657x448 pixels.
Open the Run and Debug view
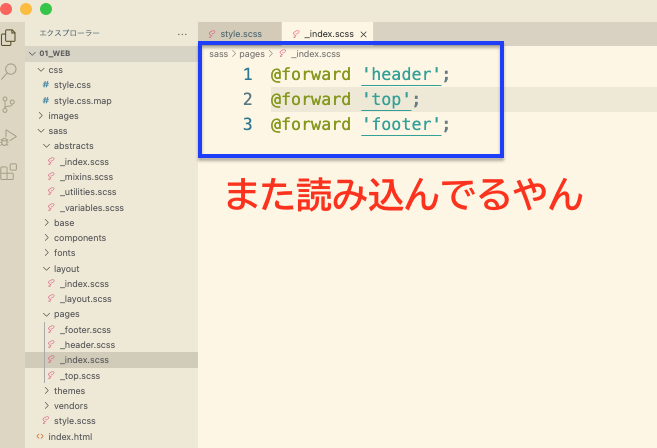(x=9, y=138)
